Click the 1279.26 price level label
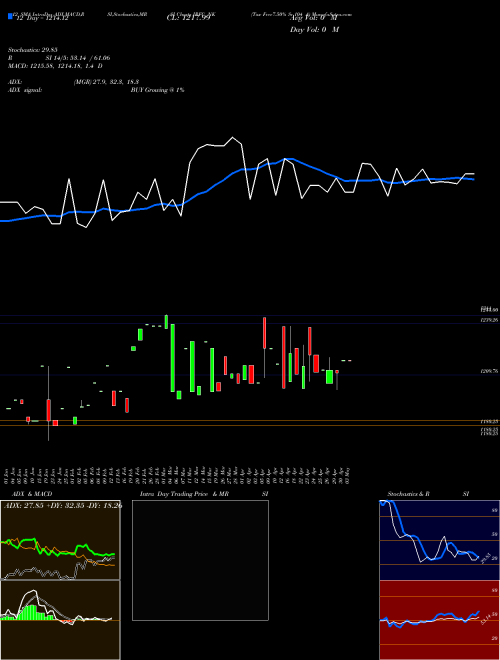 (489, 320)
